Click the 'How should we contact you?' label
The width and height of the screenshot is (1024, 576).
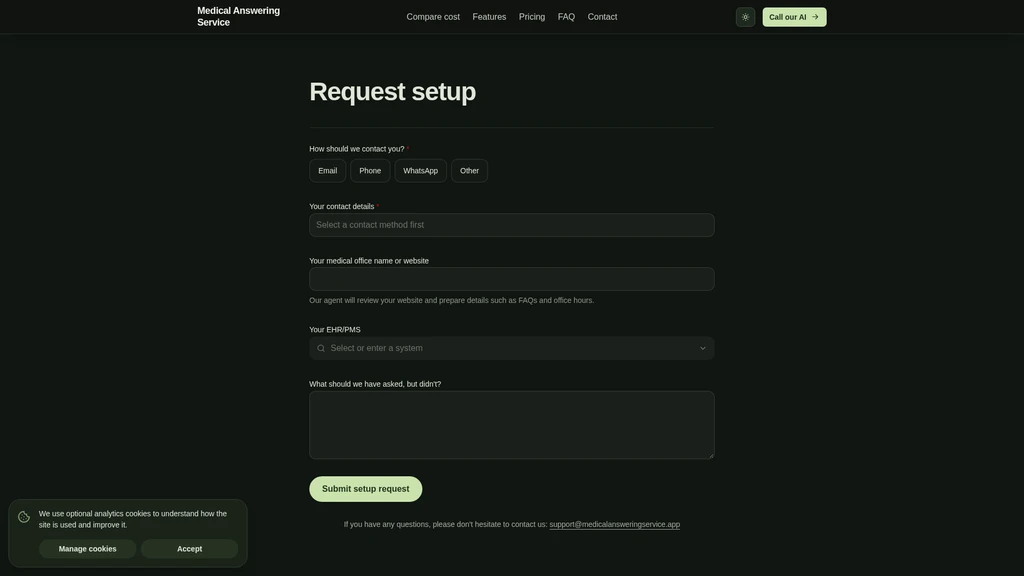tap(357, 149)
